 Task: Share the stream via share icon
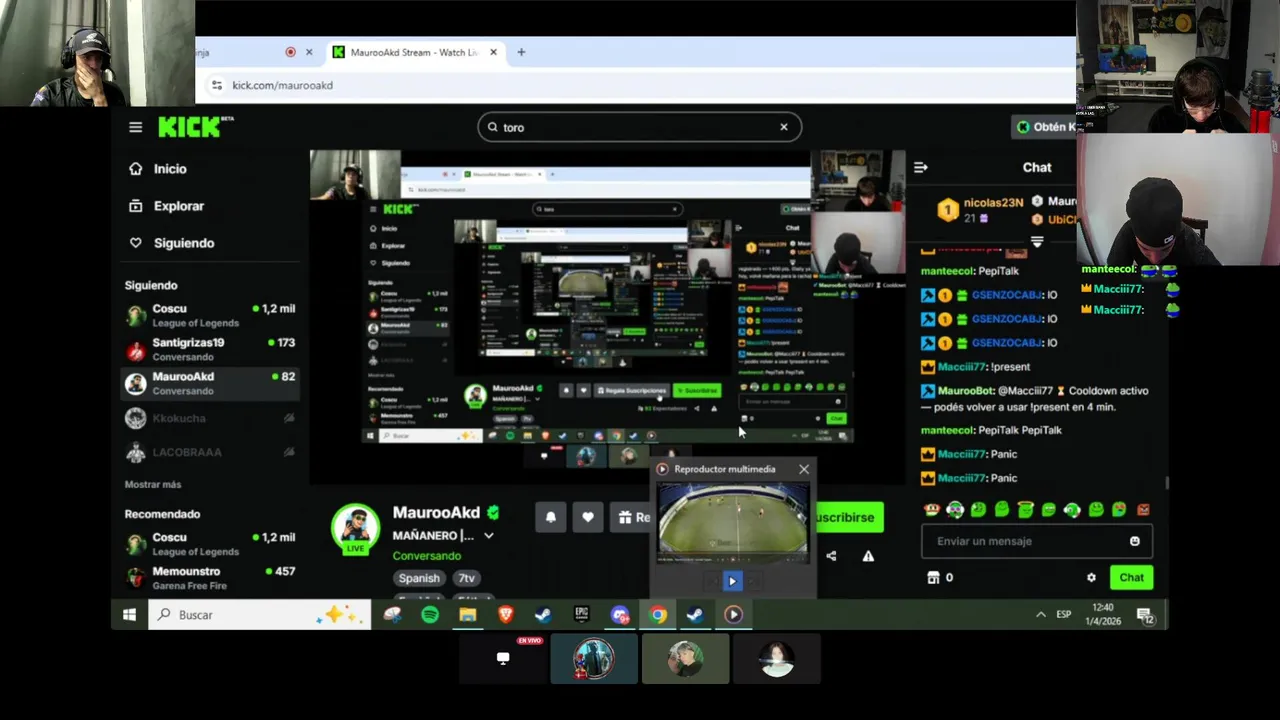[831, 556]
